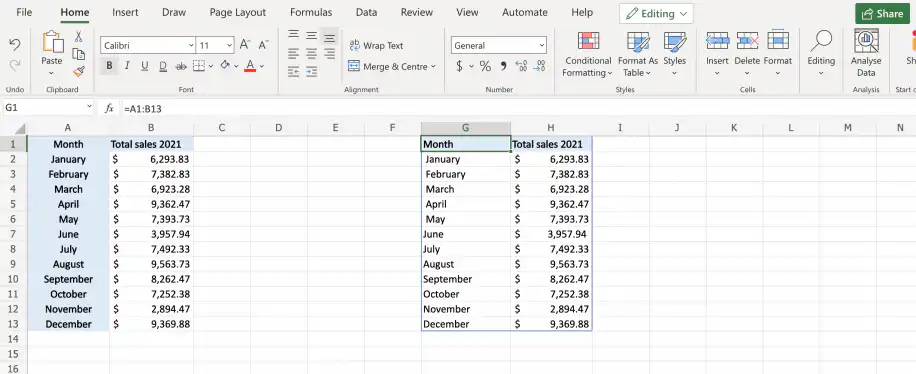The width and height of the screenshot is (916, 374).
Task: Apply borders to the selection
Action: tap(199, 66)
